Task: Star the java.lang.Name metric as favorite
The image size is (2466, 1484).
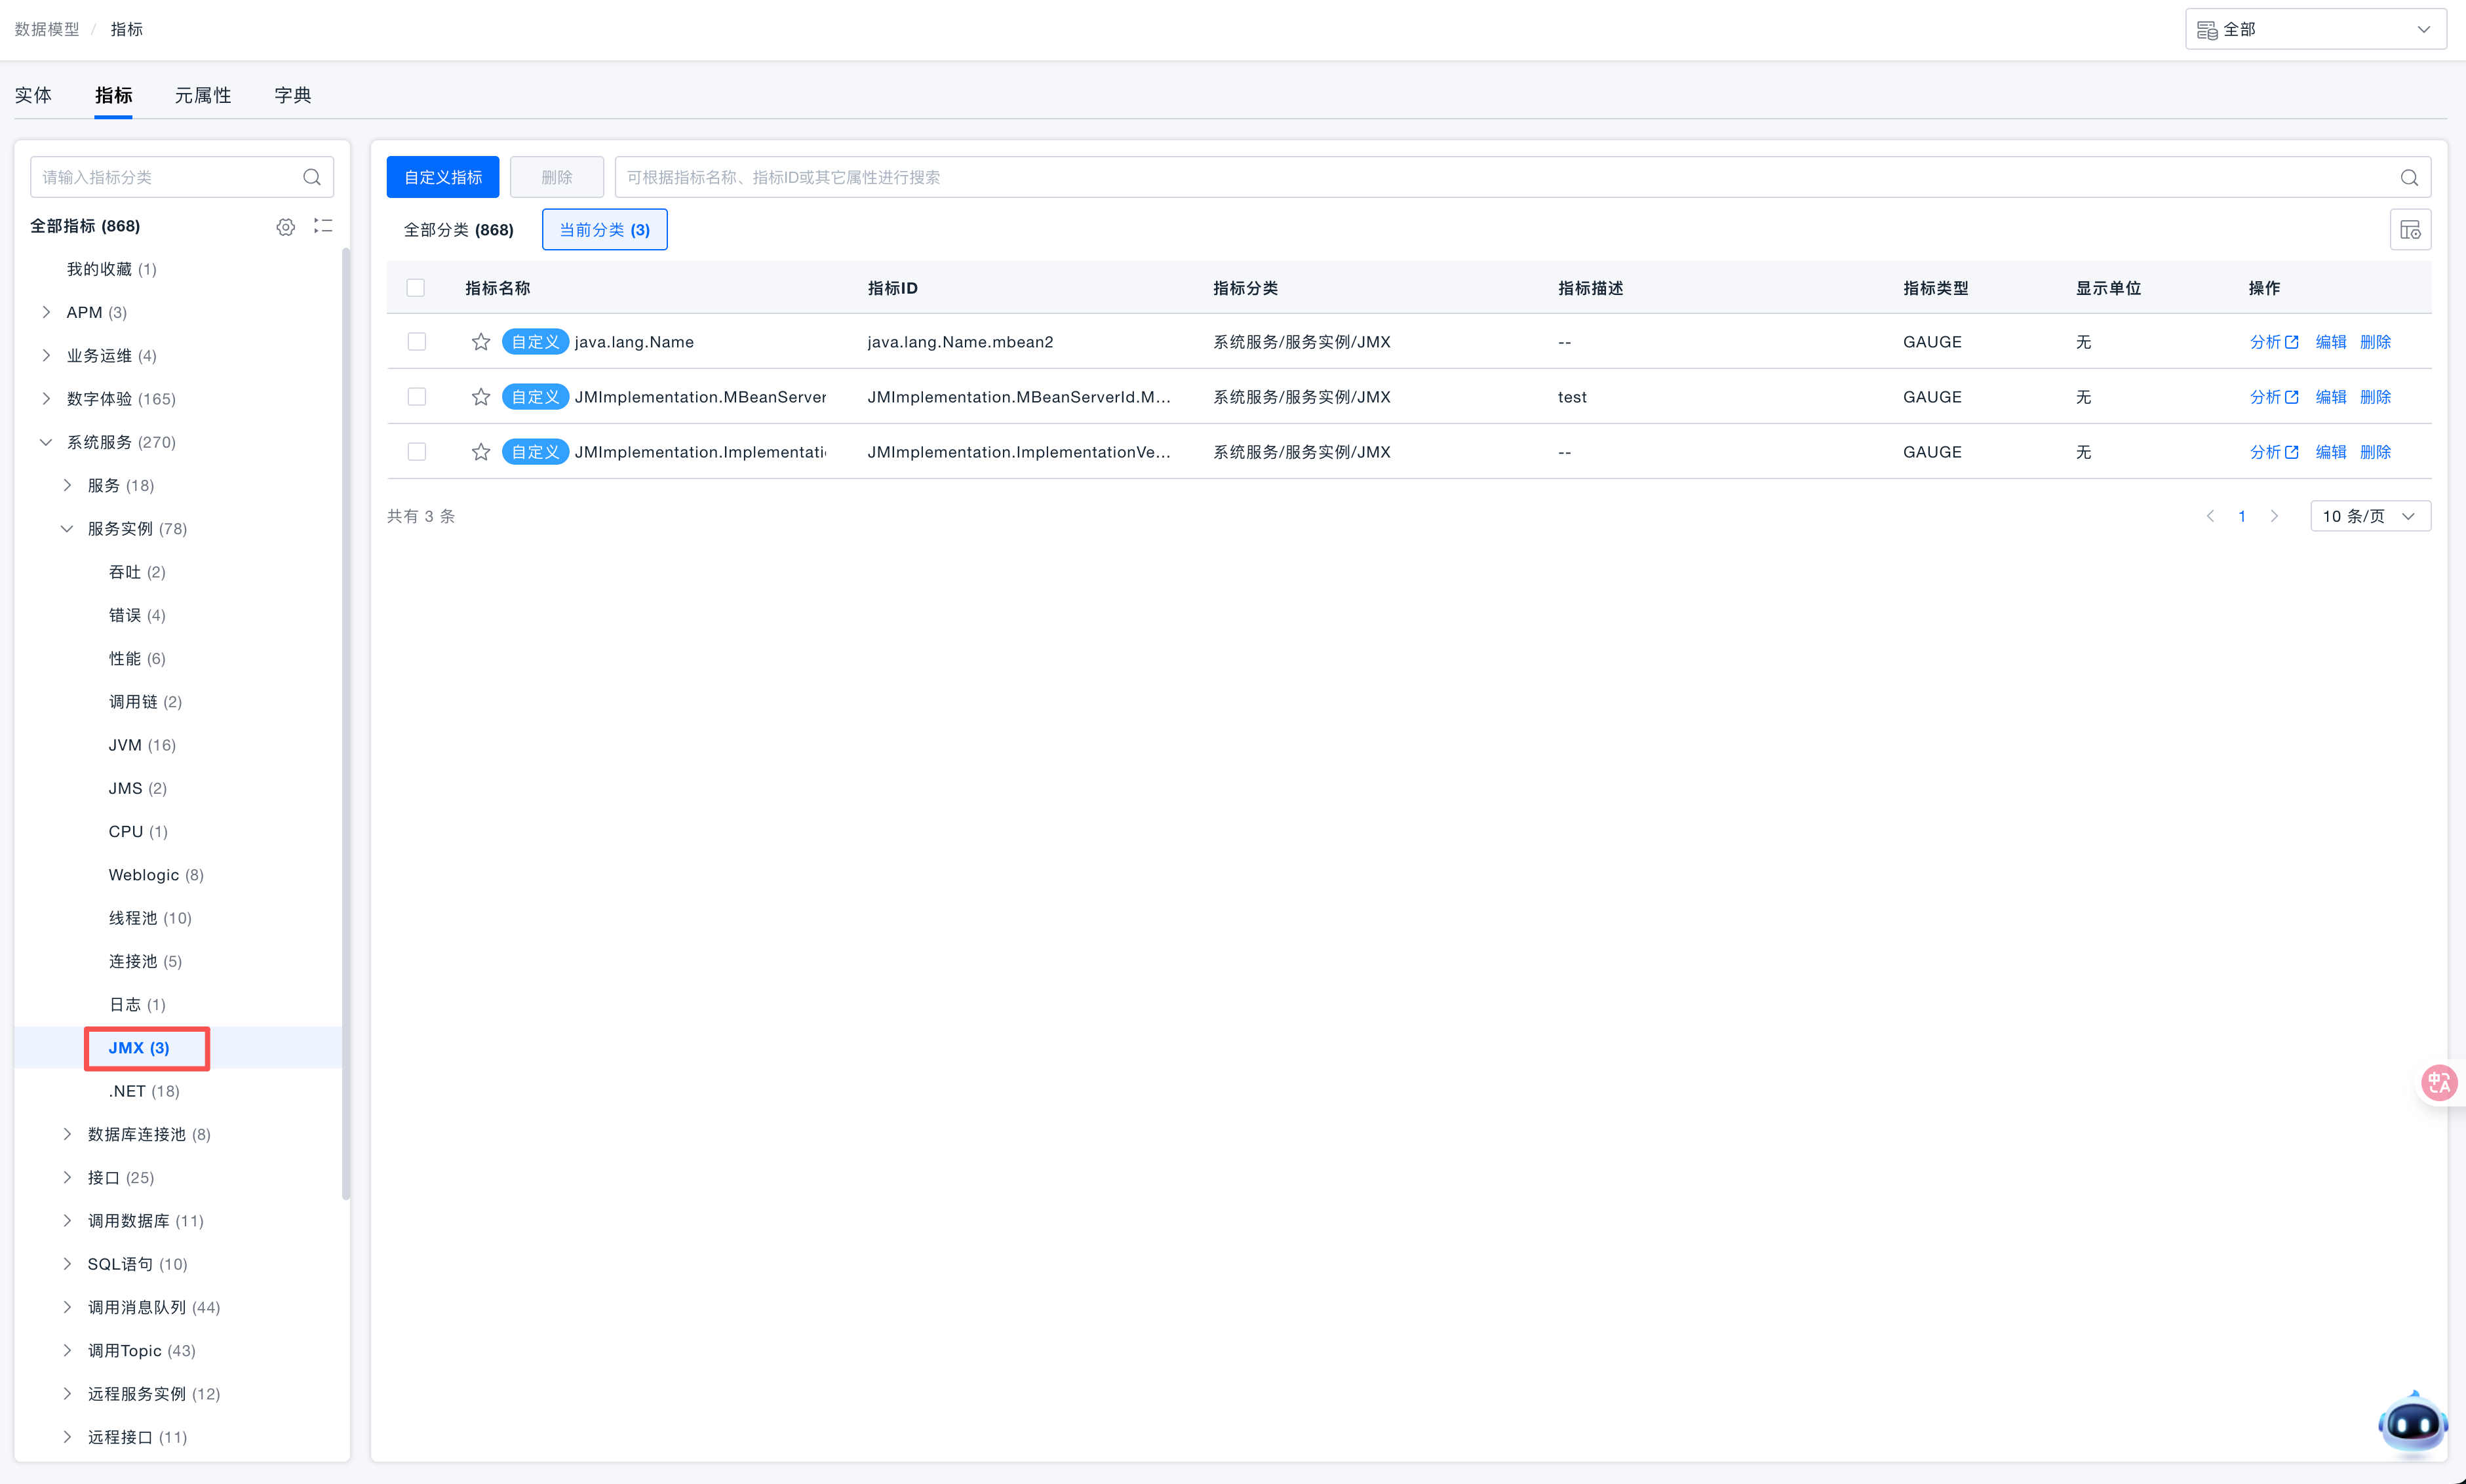Action: pos(481,342)
